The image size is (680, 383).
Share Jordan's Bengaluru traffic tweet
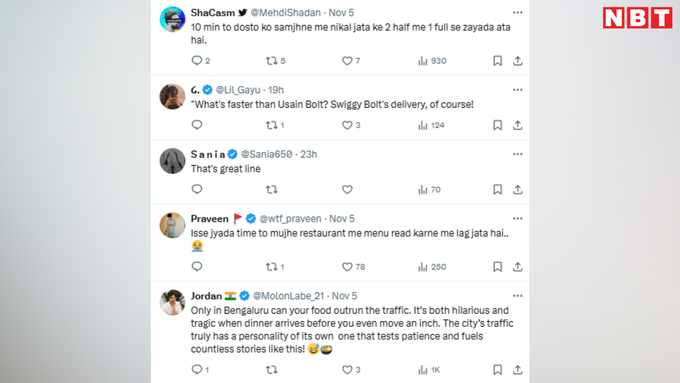click(517, 370)
